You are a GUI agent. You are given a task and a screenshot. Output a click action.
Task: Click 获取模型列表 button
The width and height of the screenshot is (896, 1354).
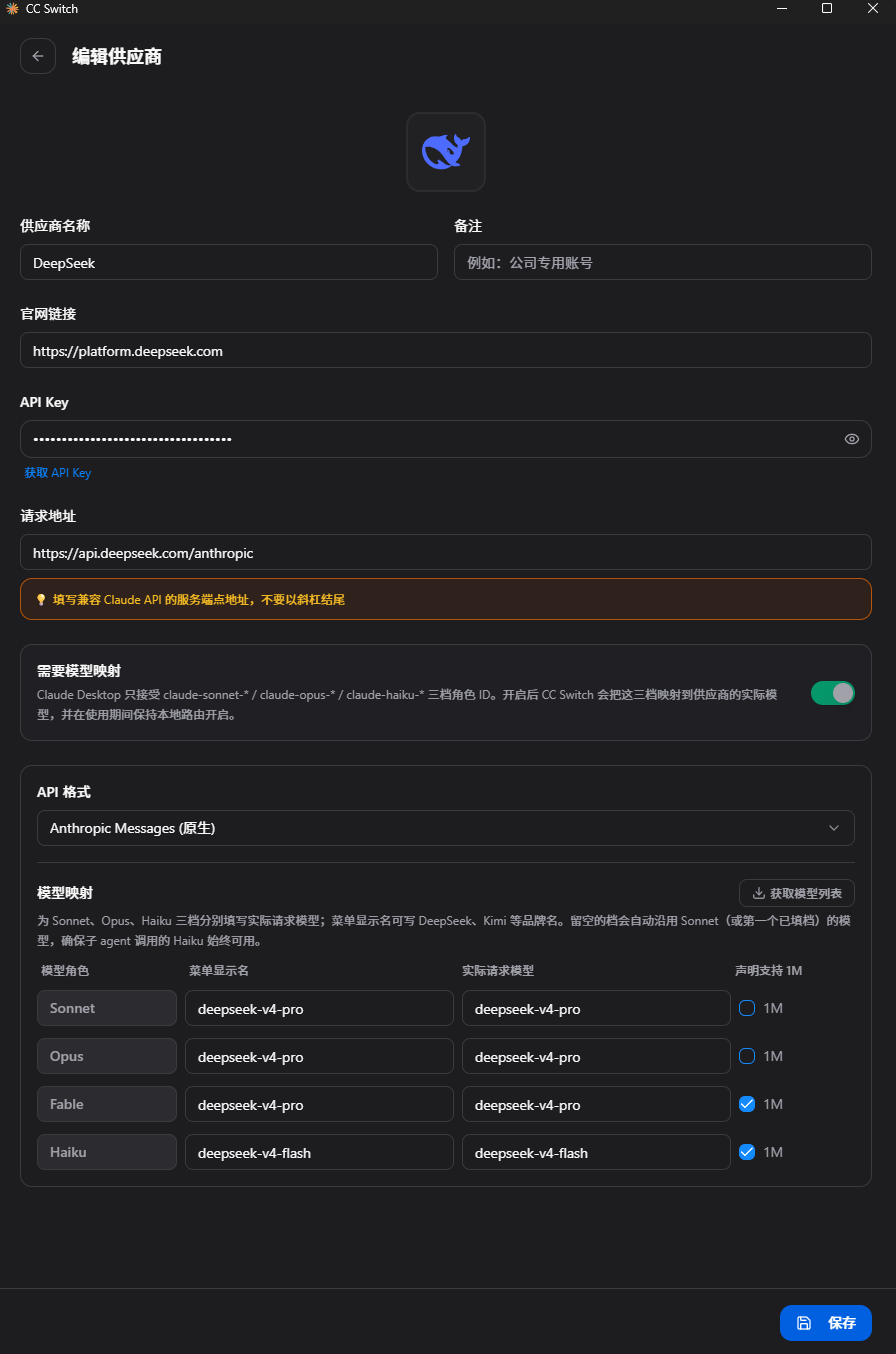[797, 893]
